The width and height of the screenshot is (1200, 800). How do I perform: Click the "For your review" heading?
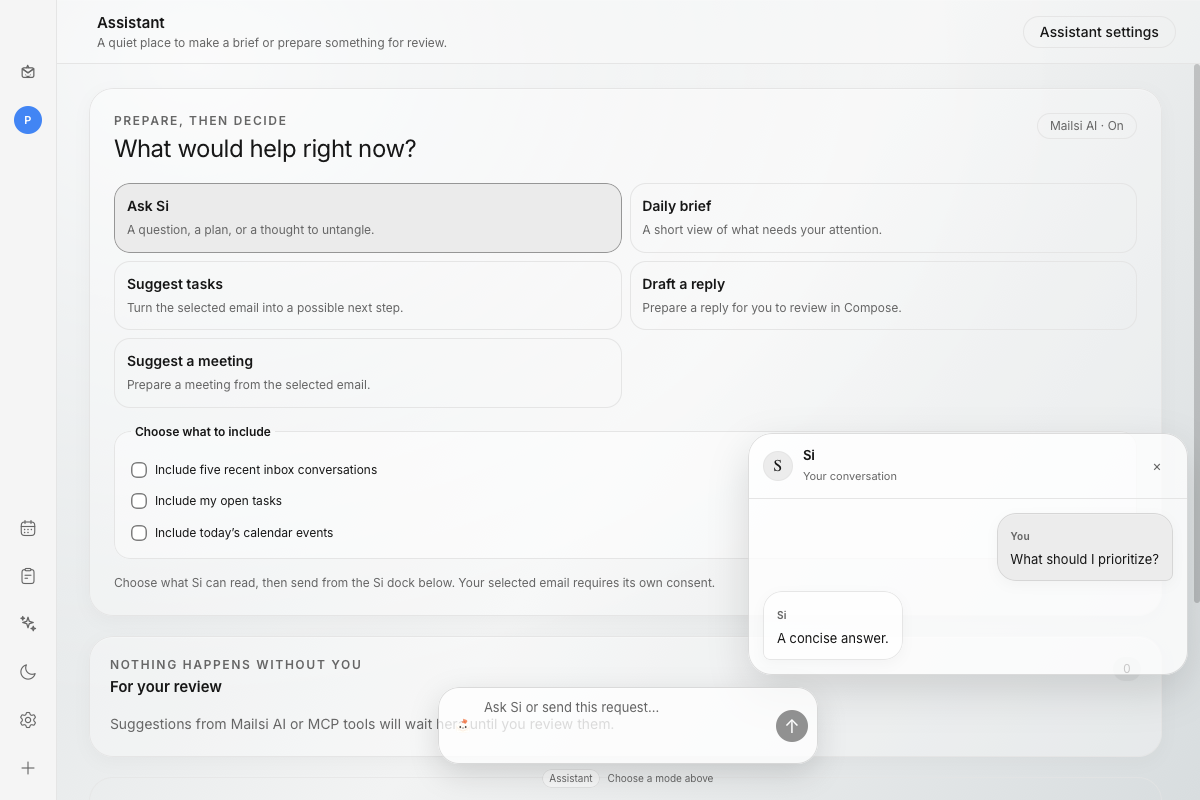click(166, 687)
